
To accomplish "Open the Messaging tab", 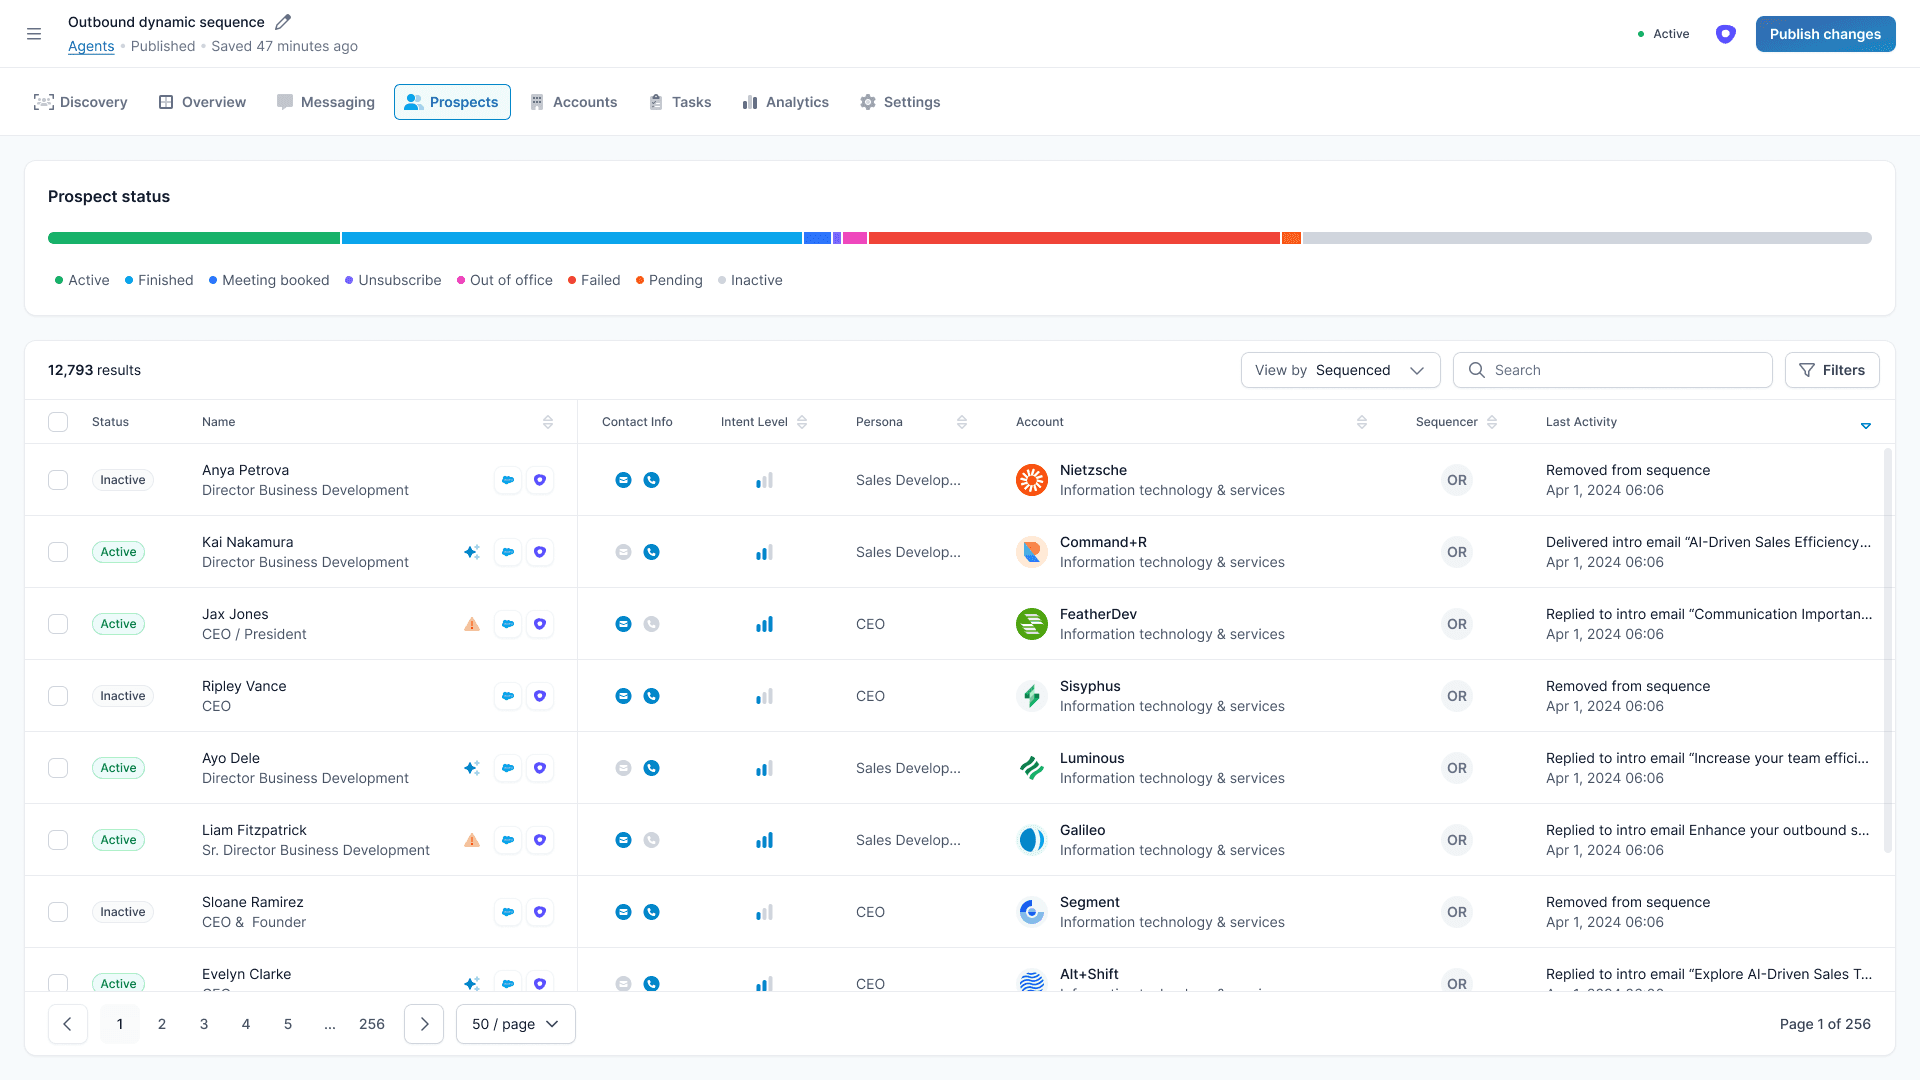I will (325, 101).
